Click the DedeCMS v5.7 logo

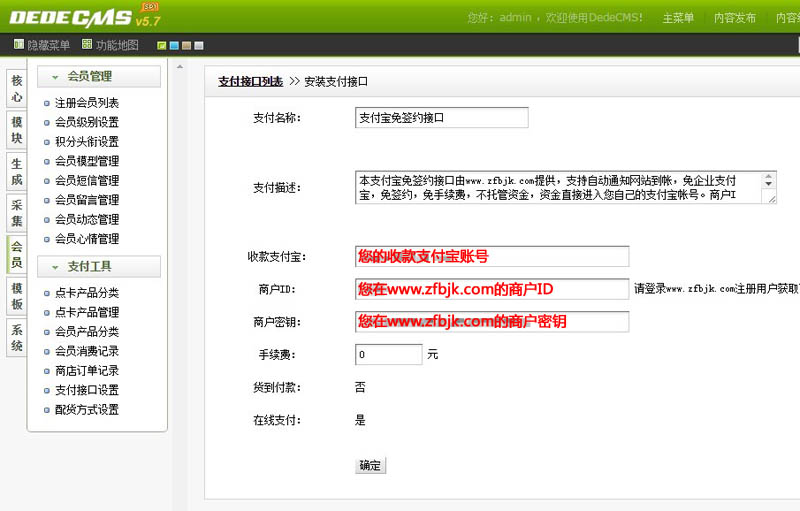click(x=85, y=17)
